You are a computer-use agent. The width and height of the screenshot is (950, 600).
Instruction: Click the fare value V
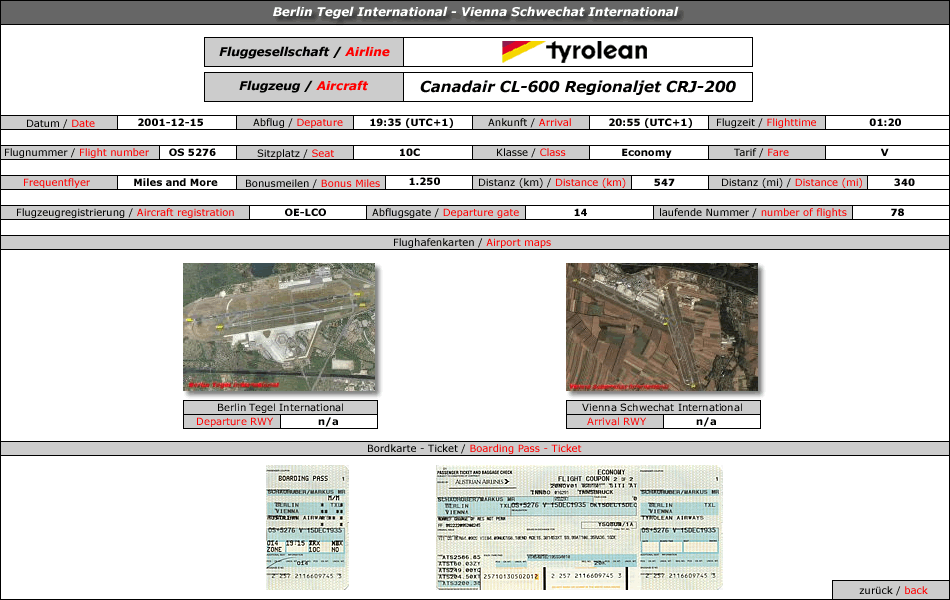[885, 152]
